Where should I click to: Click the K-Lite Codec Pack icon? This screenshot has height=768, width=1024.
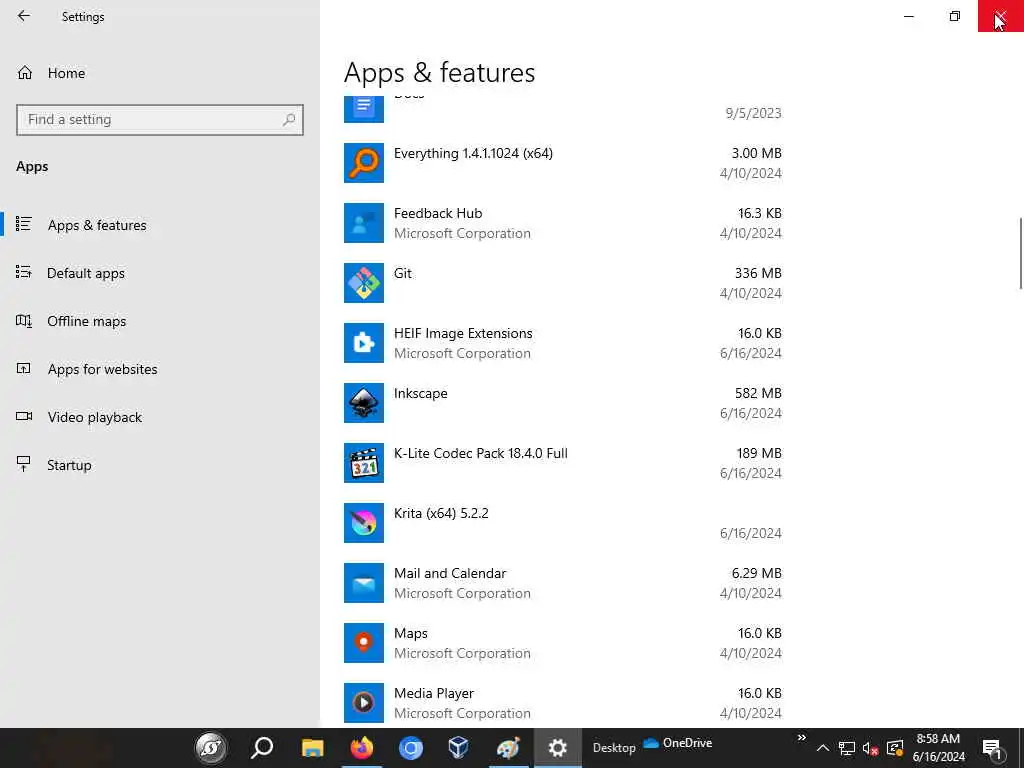point(364,463)
